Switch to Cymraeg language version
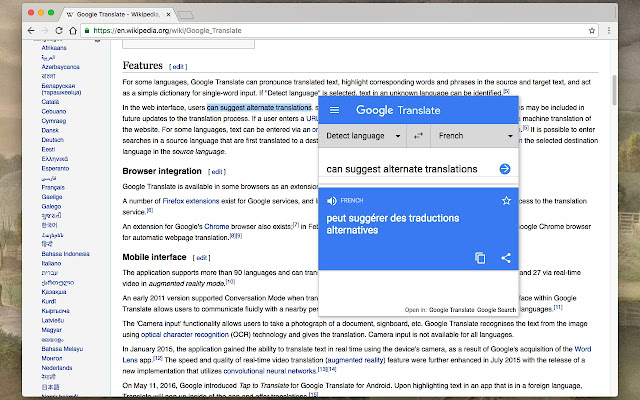This screenshot has height=400, width=640. click(x=53, y=121)
